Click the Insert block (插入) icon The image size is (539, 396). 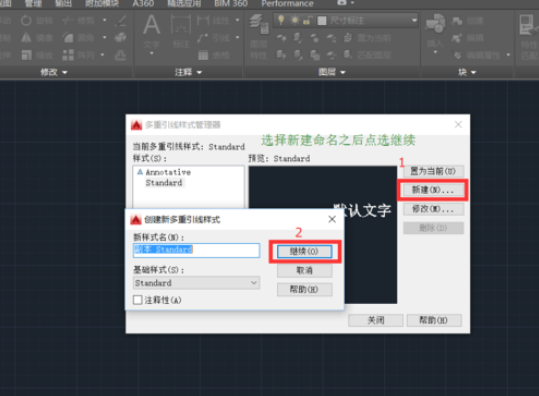(435, 24)
